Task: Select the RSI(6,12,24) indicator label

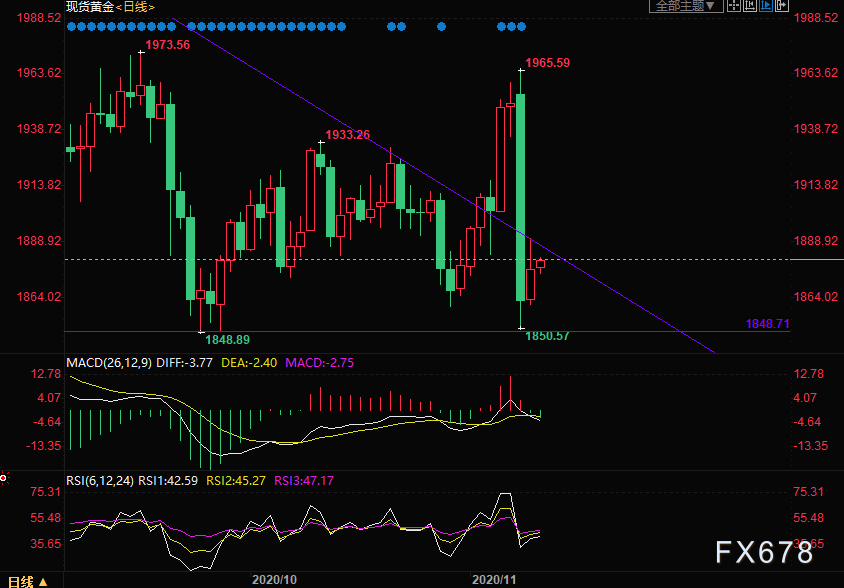Action: tap(100, 481)
